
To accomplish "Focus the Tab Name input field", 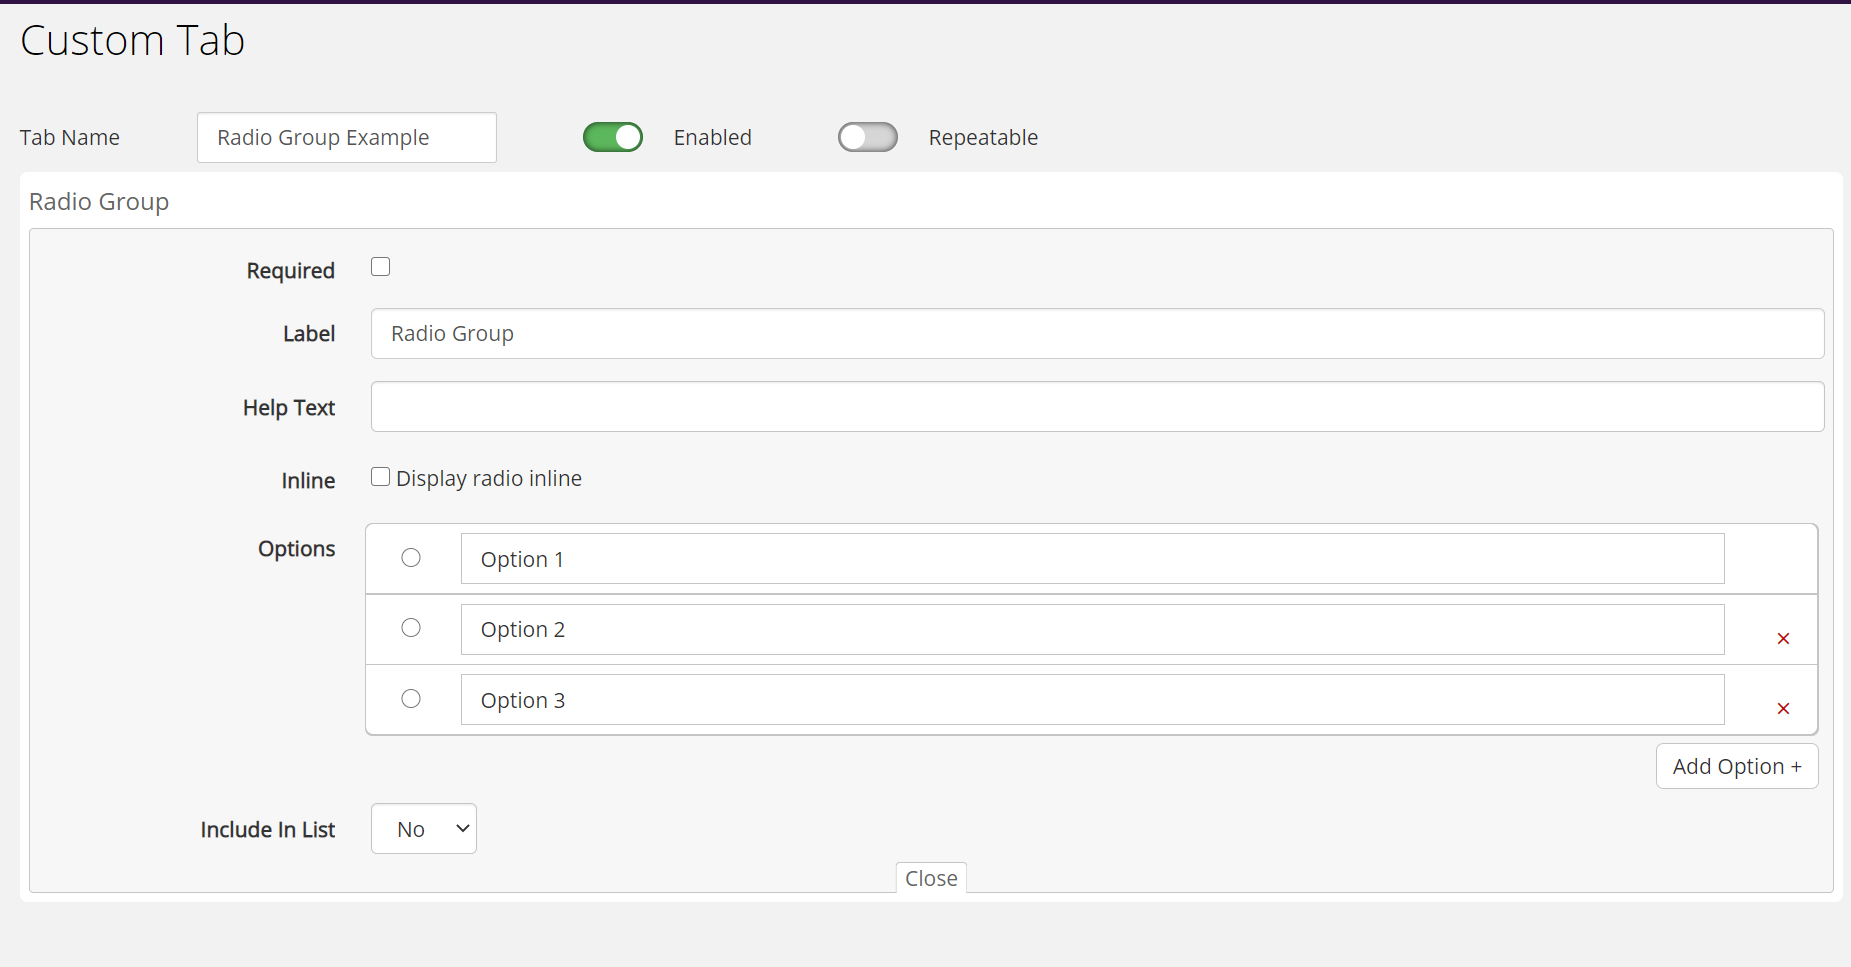I will click(x=347, y=137).
